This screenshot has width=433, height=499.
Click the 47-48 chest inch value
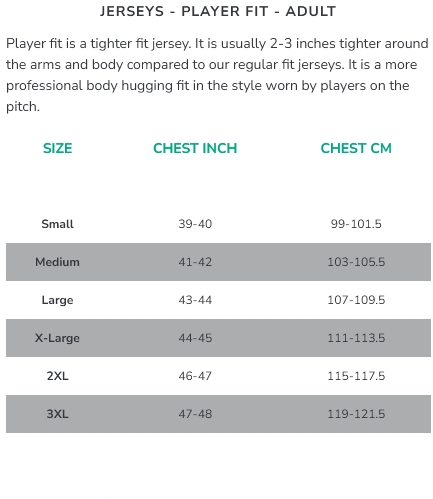[195, 414]
